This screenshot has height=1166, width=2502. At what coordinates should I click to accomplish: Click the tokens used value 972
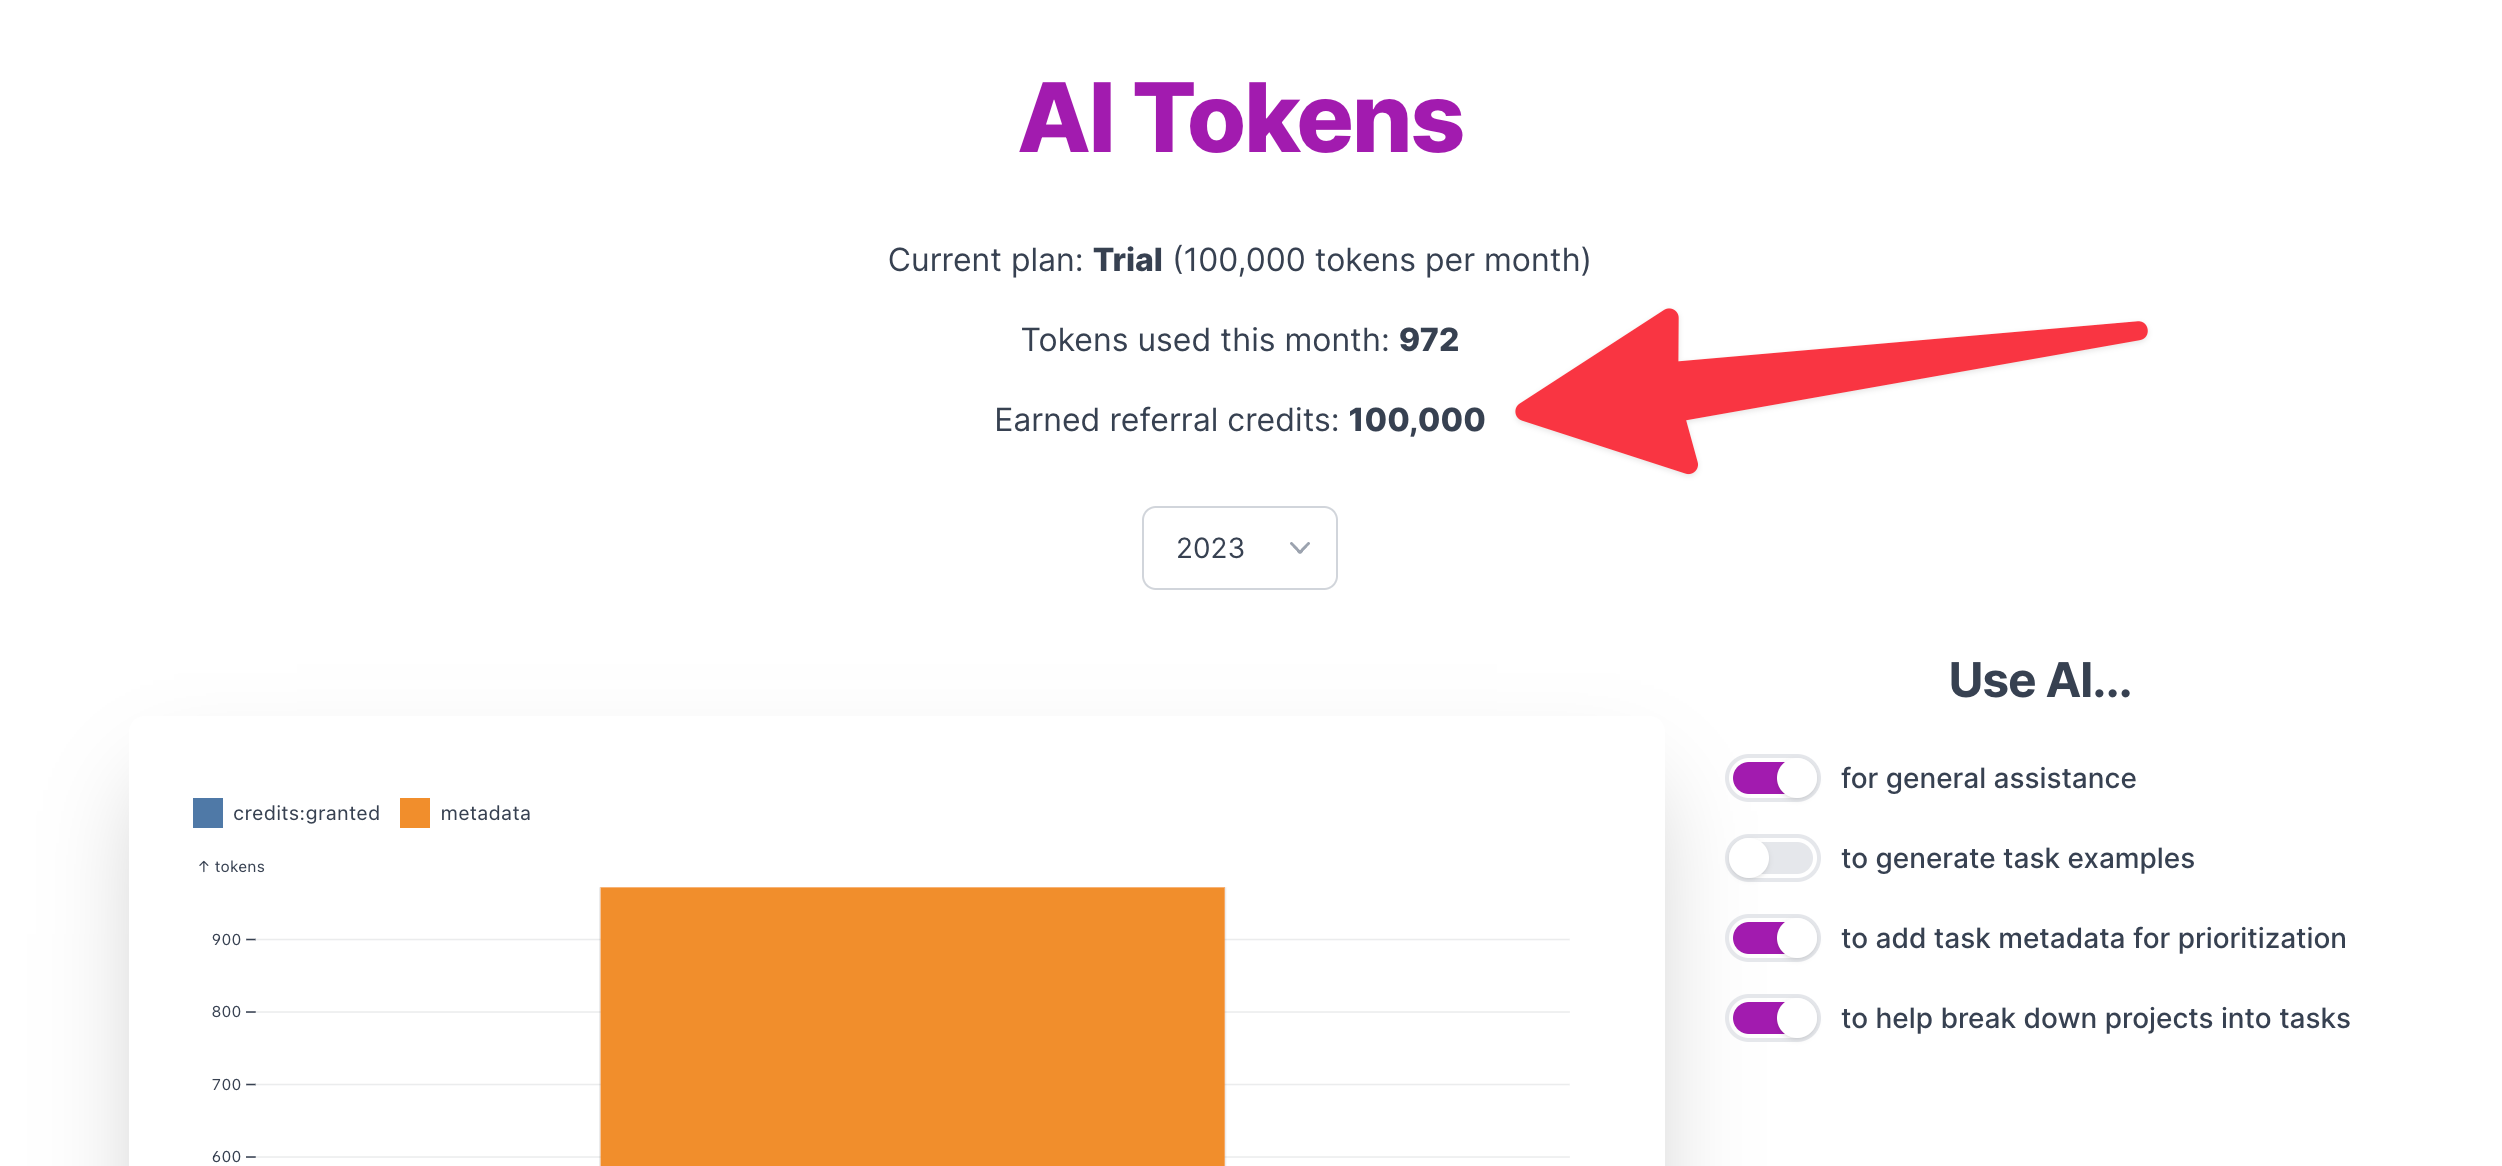point(1428,340)
